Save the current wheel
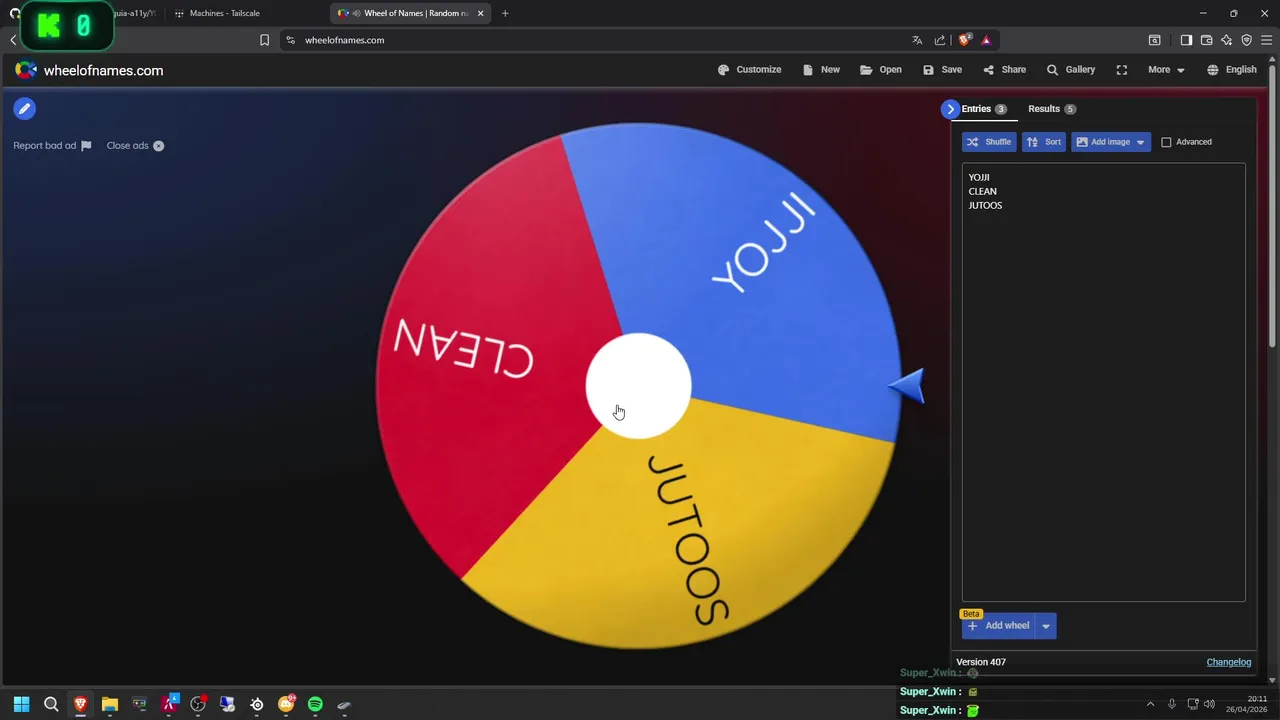 942,70
